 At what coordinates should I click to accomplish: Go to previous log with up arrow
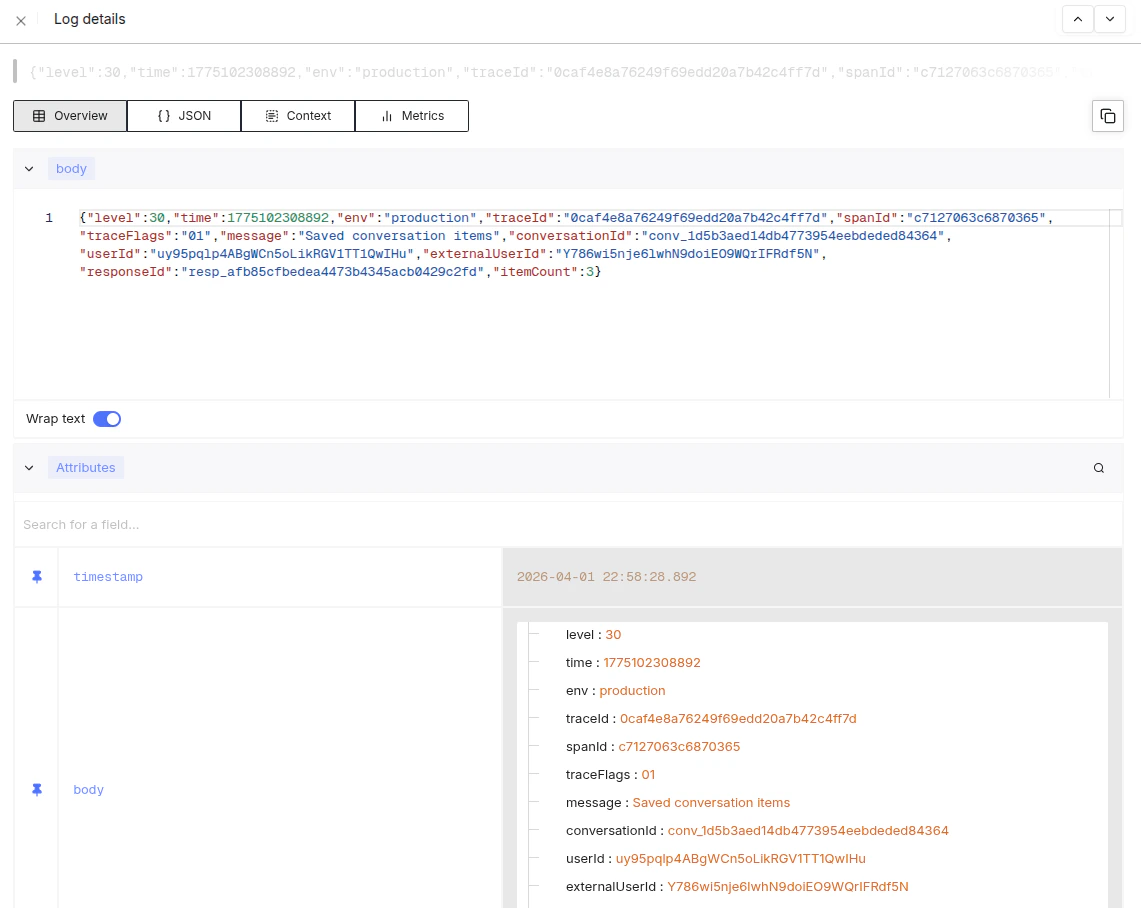1078,20
